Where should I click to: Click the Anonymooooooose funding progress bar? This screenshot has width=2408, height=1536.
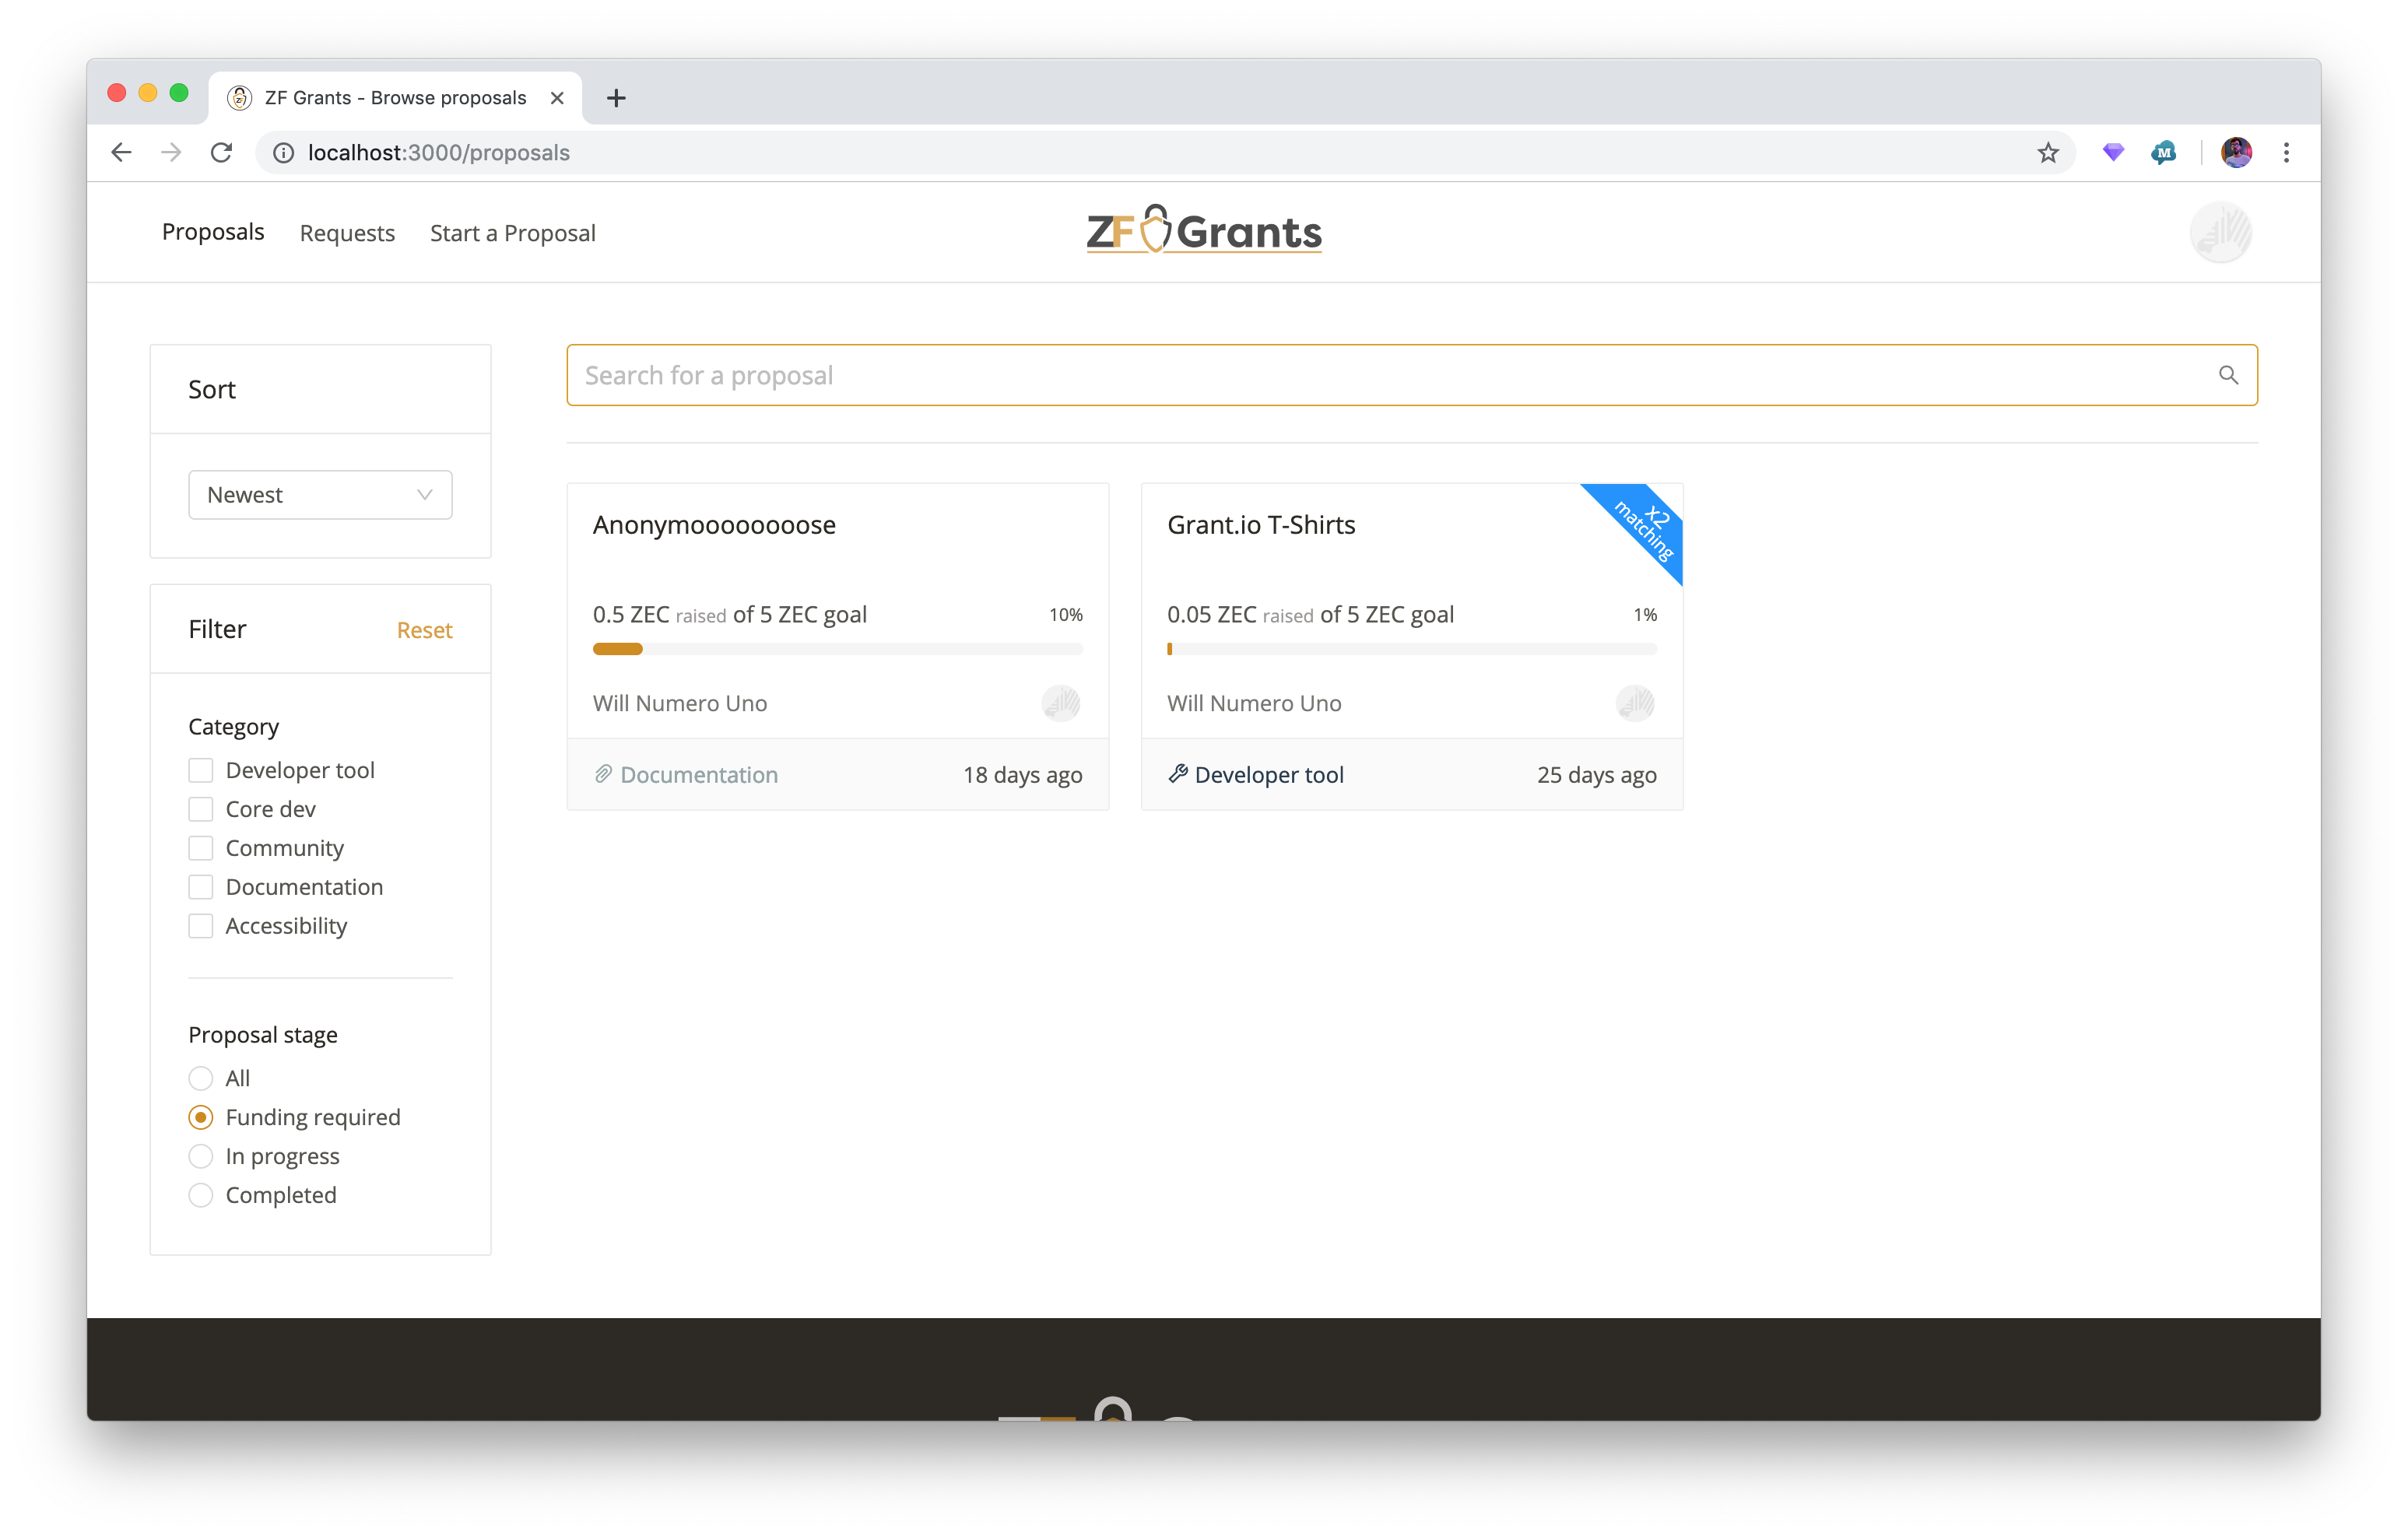coord(837,649)
